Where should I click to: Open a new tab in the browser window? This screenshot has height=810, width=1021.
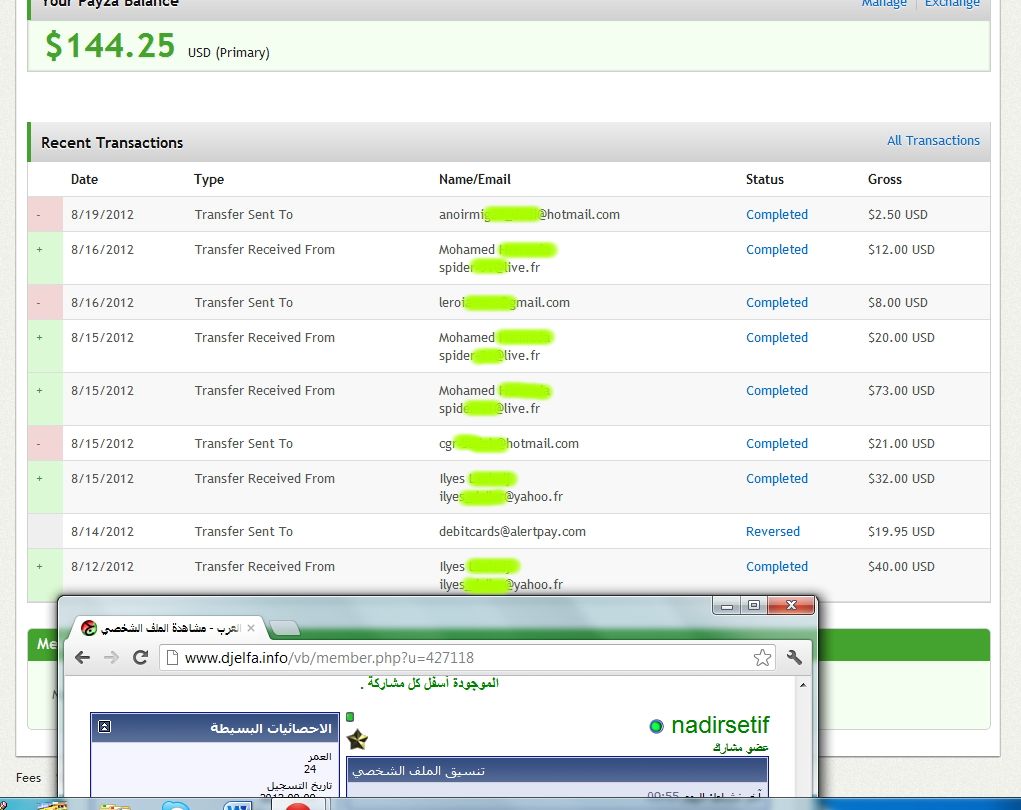click(285, 628)
